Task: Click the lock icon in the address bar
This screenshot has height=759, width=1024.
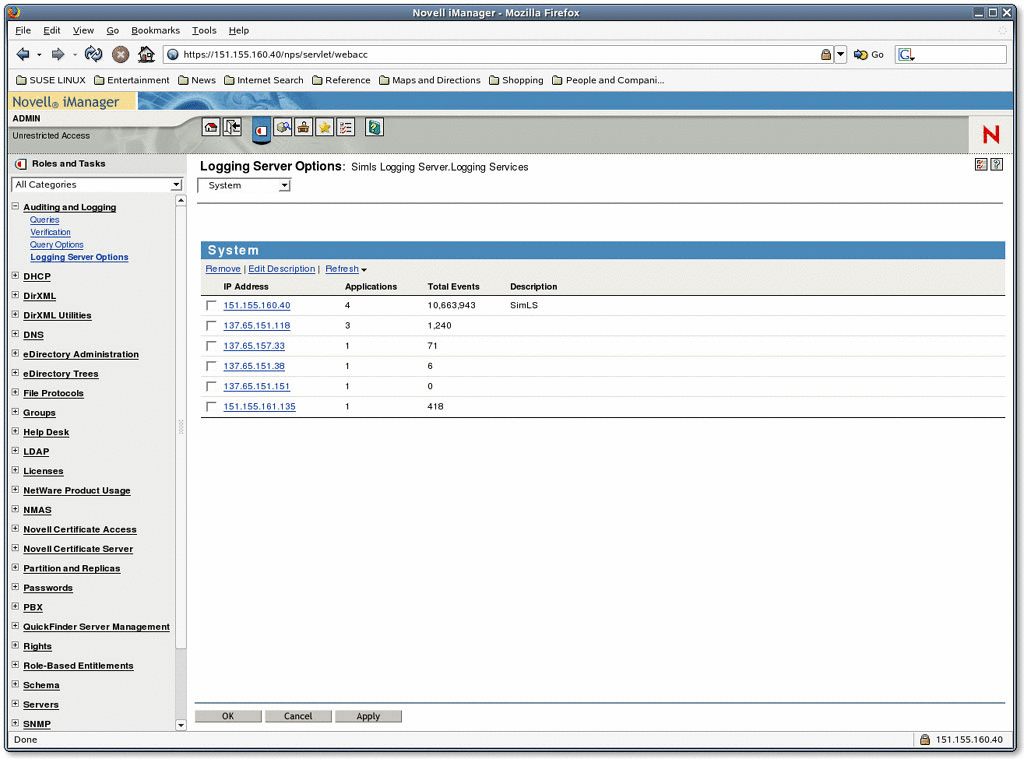Action: pyautogui.click(x=826, y=55)
